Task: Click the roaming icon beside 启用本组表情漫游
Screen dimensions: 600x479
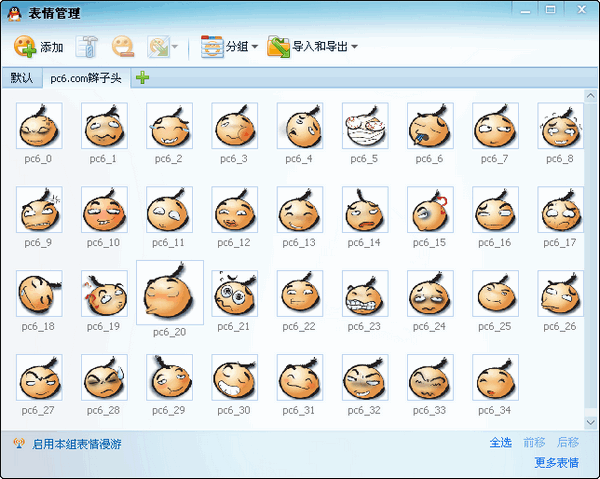Action: (18, 443)
